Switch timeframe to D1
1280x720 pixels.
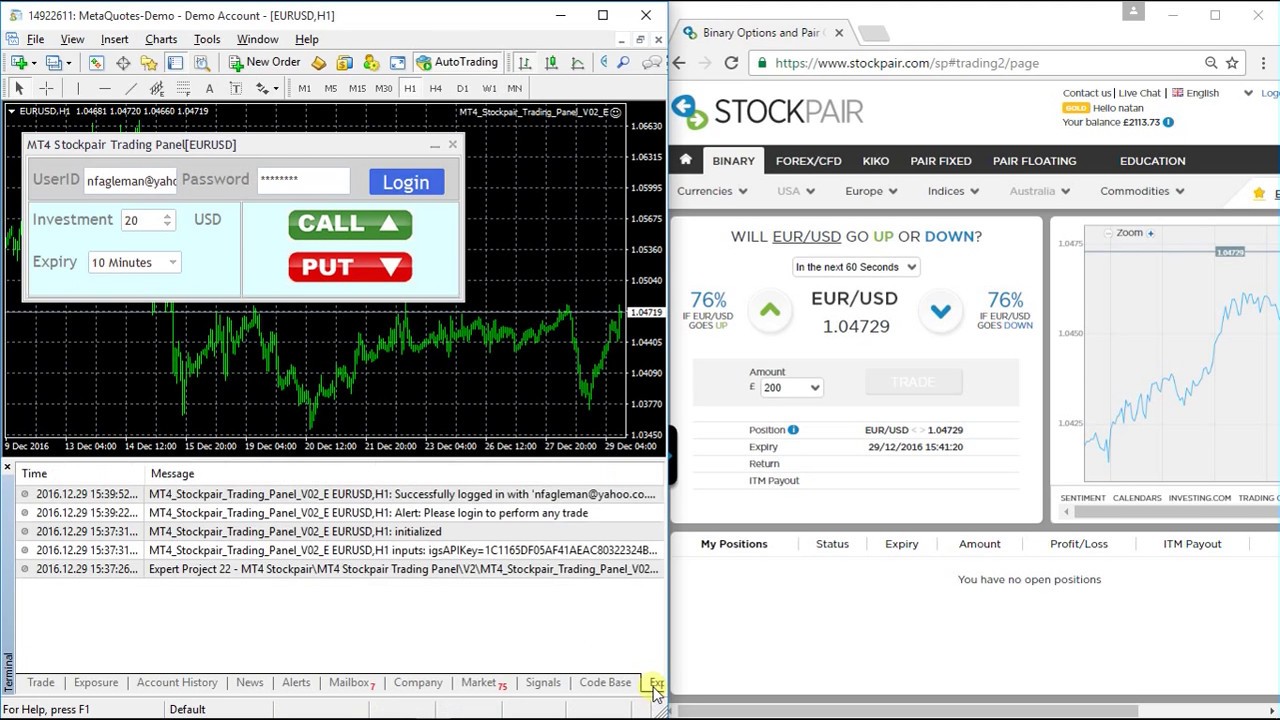[x=462, y=88]
